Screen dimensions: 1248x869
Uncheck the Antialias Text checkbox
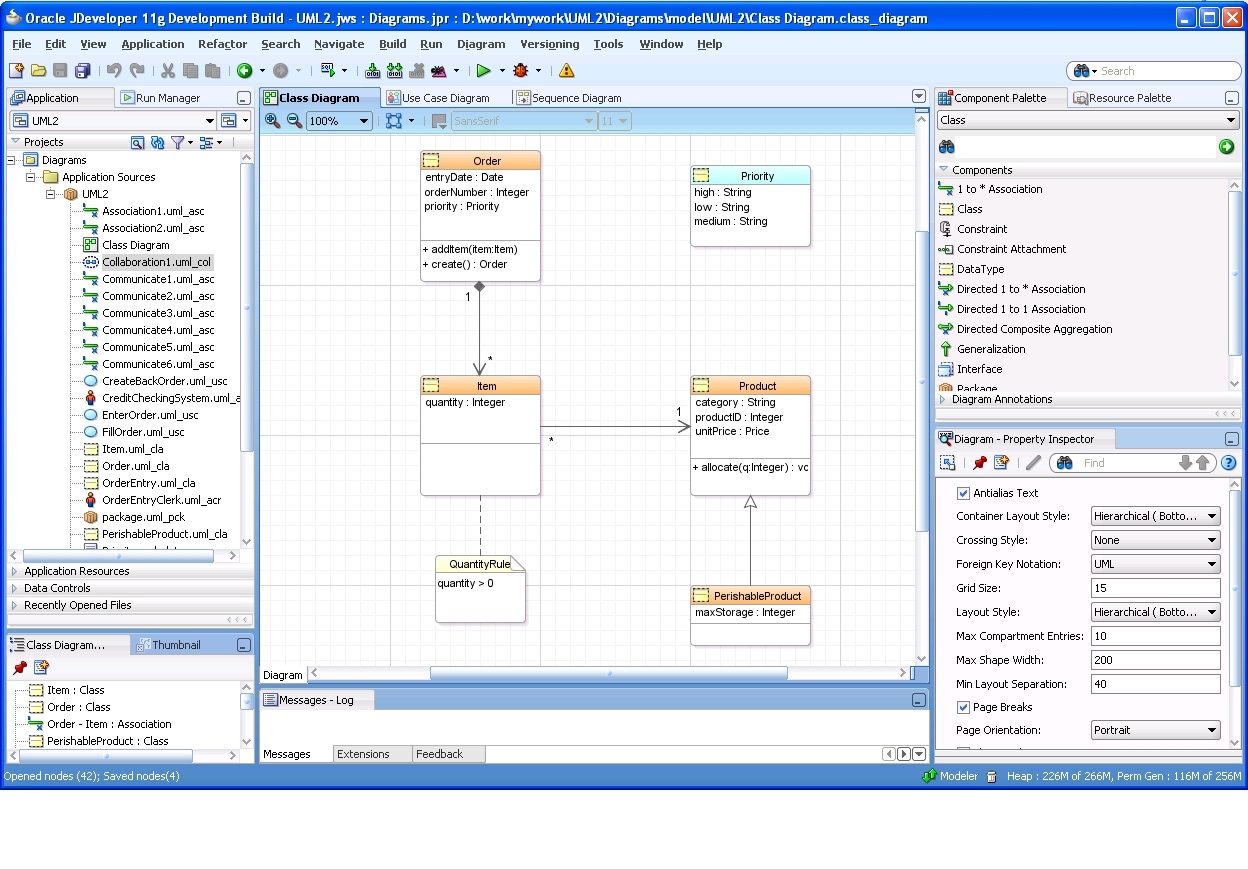[x=963, y=493]
